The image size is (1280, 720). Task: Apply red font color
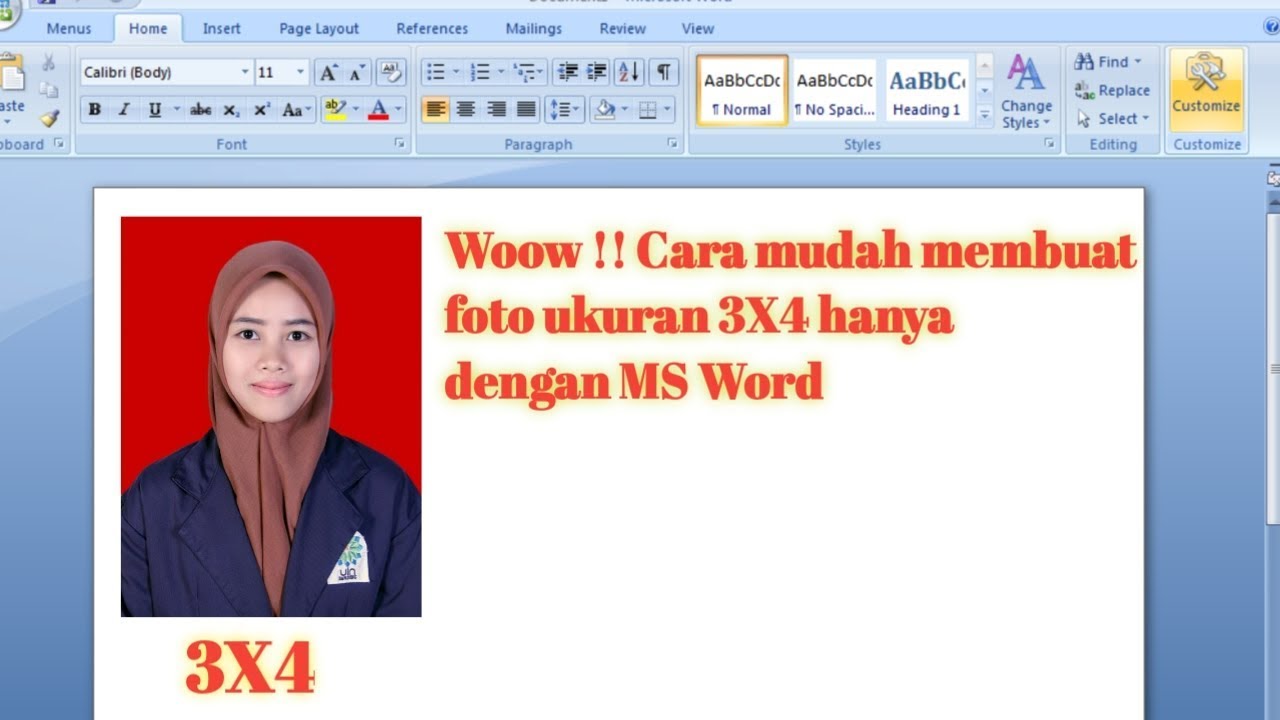point(378,109)
